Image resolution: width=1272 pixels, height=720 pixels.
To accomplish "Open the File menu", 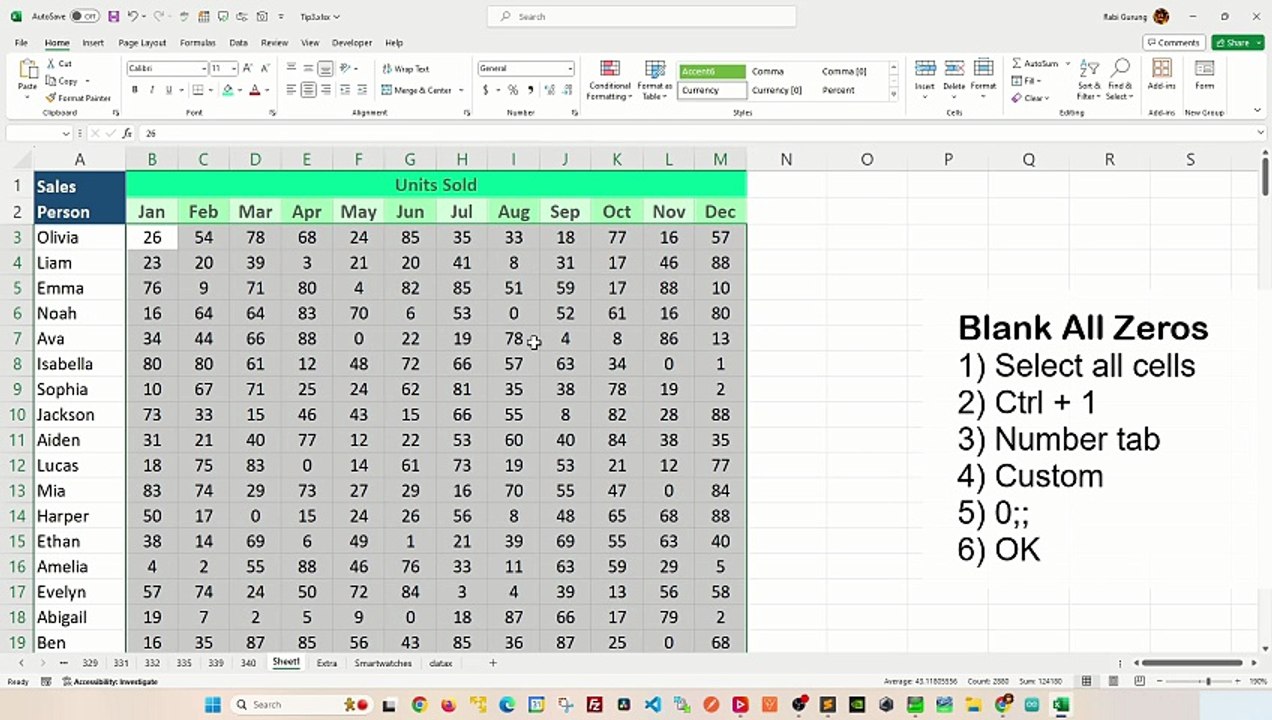I will coord(21,43).
